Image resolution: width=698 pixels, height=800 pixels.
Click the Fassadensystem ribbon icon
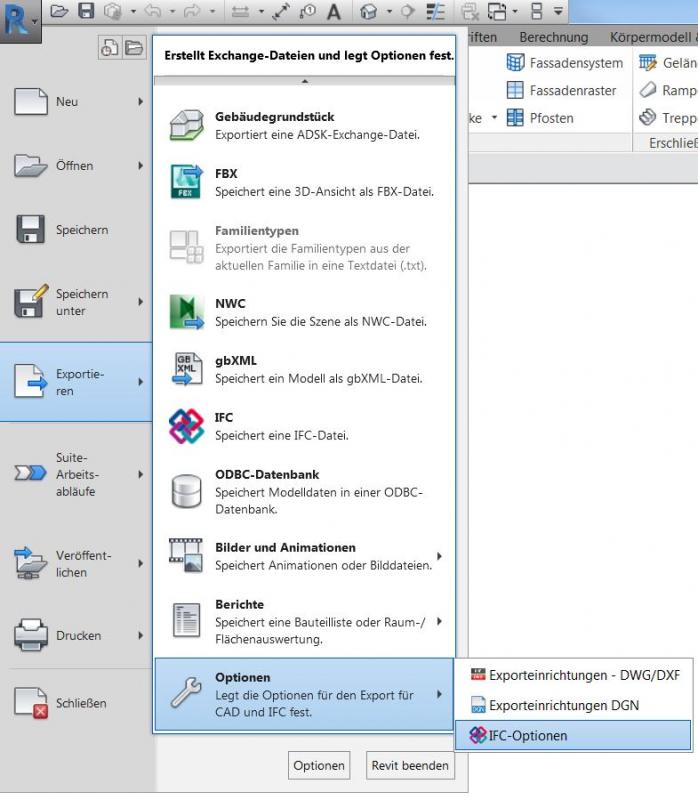coord(515,63)
